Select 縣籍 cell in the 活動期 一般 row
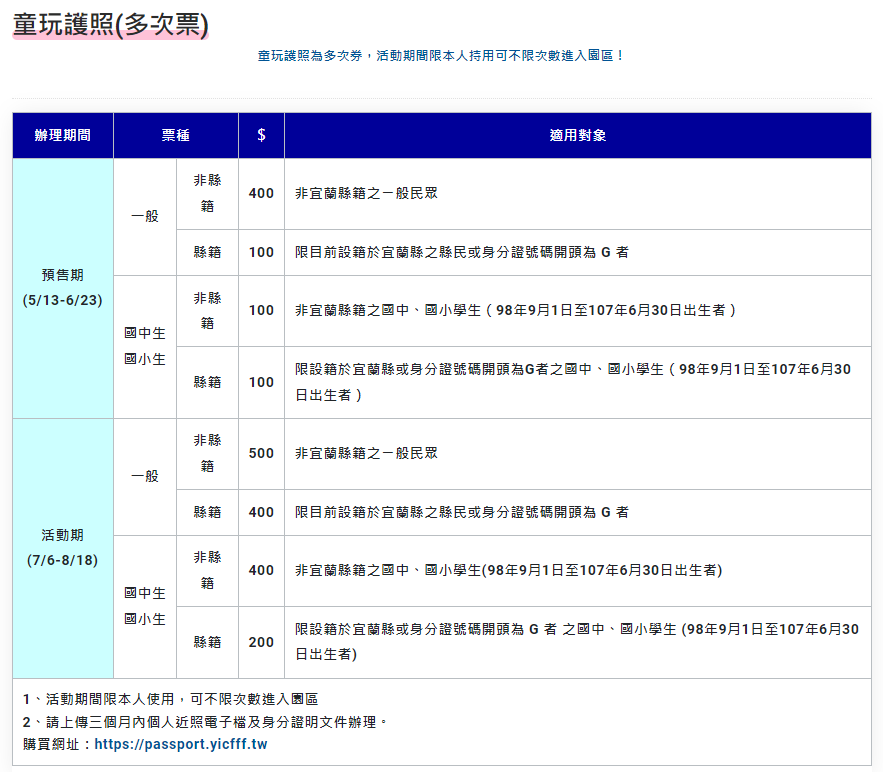The image size is (883, 772). click(207, 512)
